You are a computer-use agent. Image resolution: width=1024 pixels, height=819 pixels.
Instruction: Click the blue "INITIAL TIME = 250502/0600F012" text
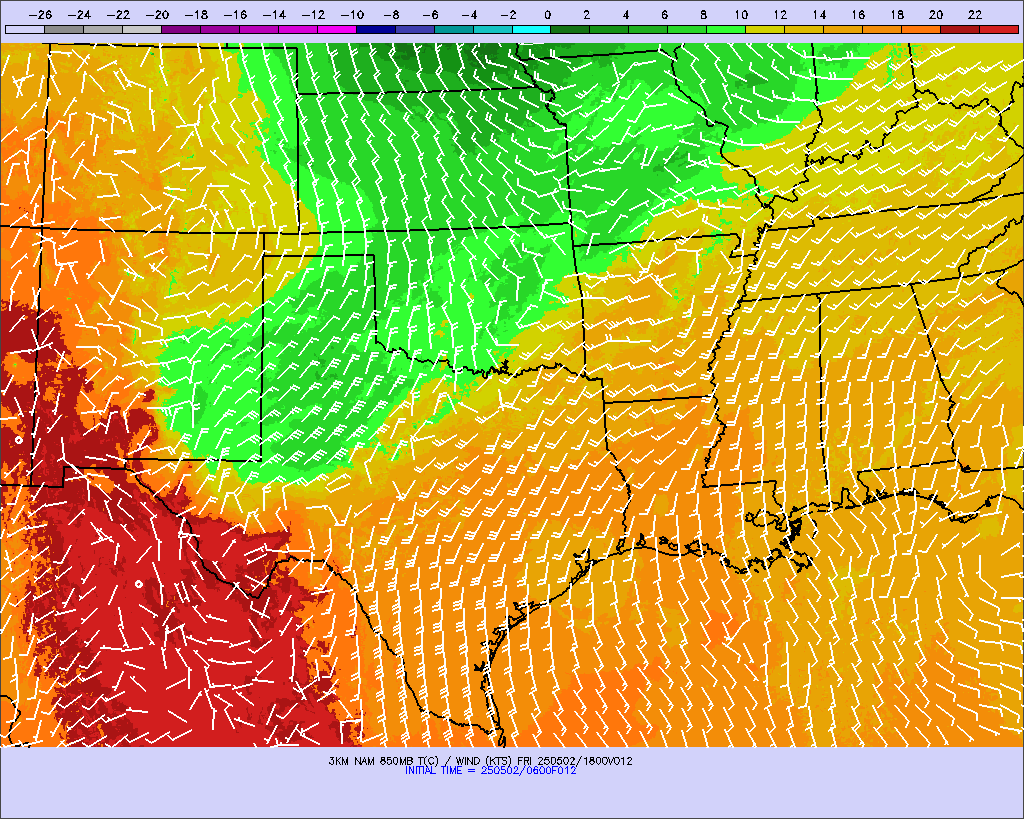490,771
